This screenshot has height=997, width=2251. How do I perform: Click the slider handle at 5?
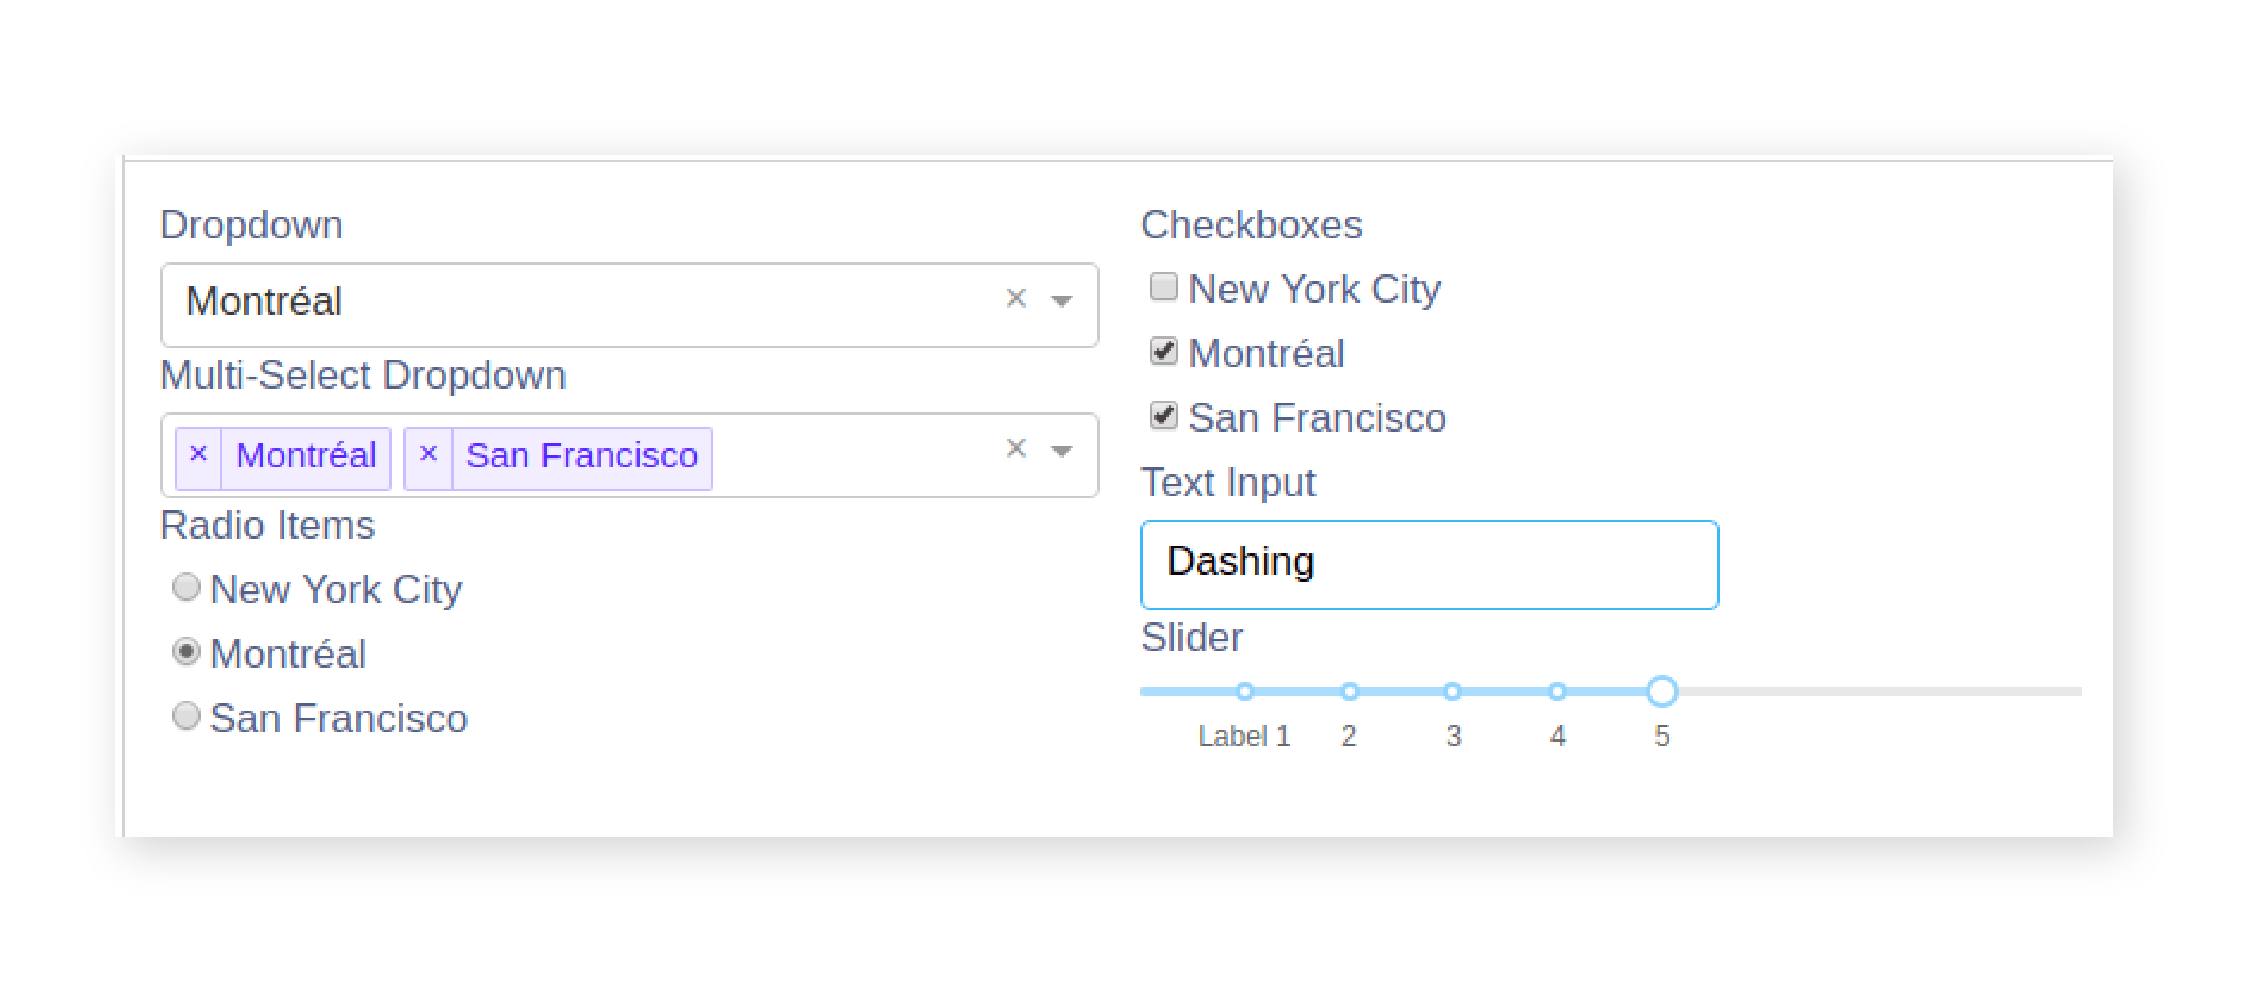(1662, 691)
